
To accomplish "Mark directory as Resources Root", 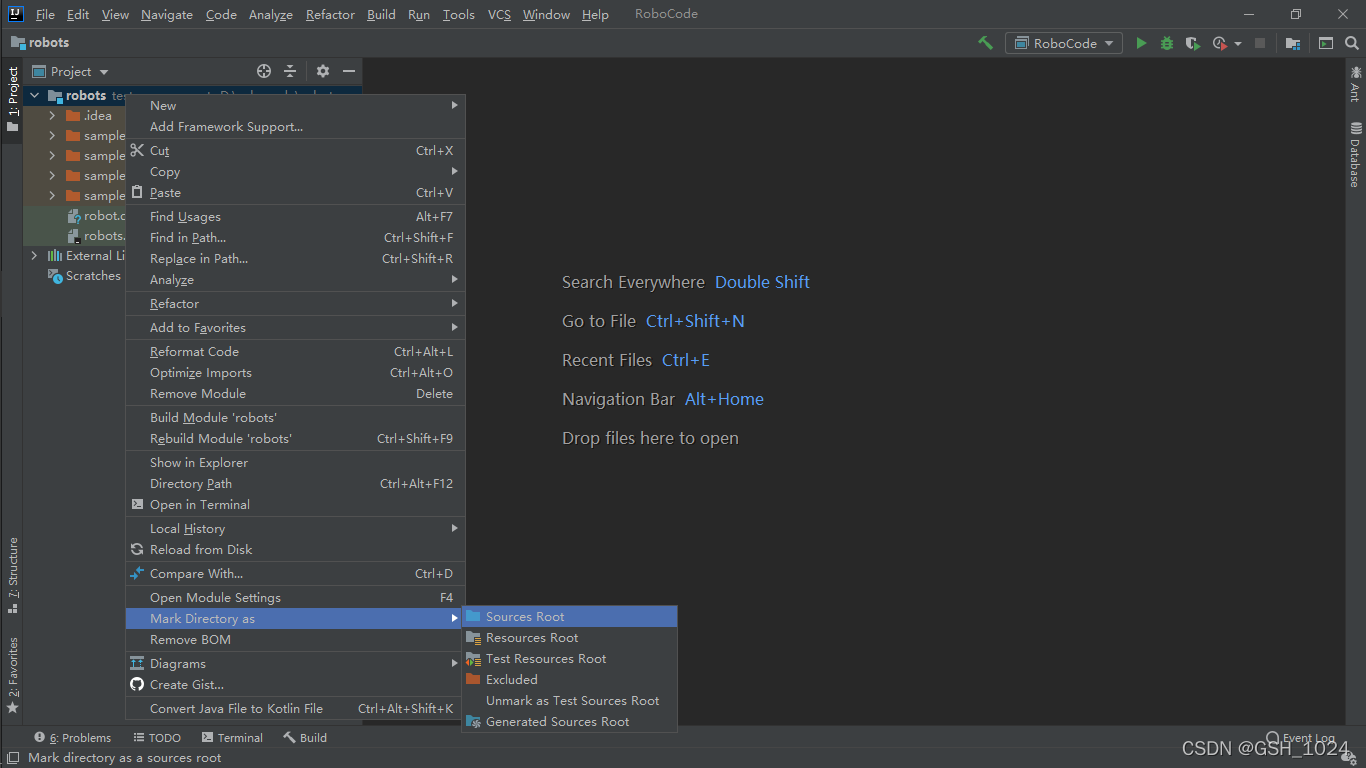I will [x=570, y=638].
